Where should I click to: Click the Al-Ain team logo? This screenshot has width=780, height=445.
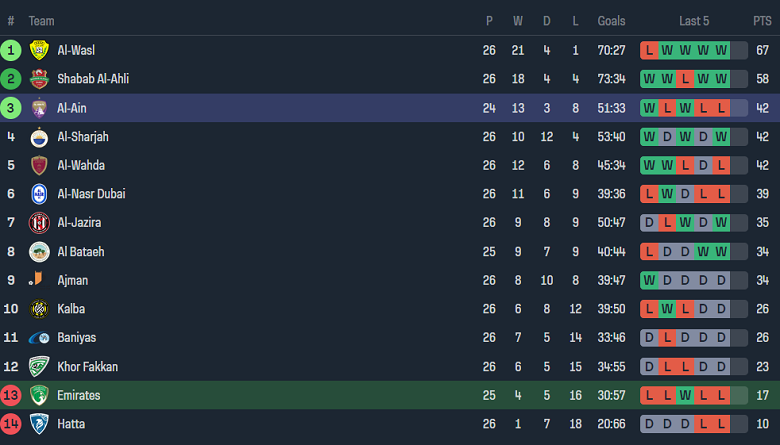pyautogui.click(x=39, y=108)
